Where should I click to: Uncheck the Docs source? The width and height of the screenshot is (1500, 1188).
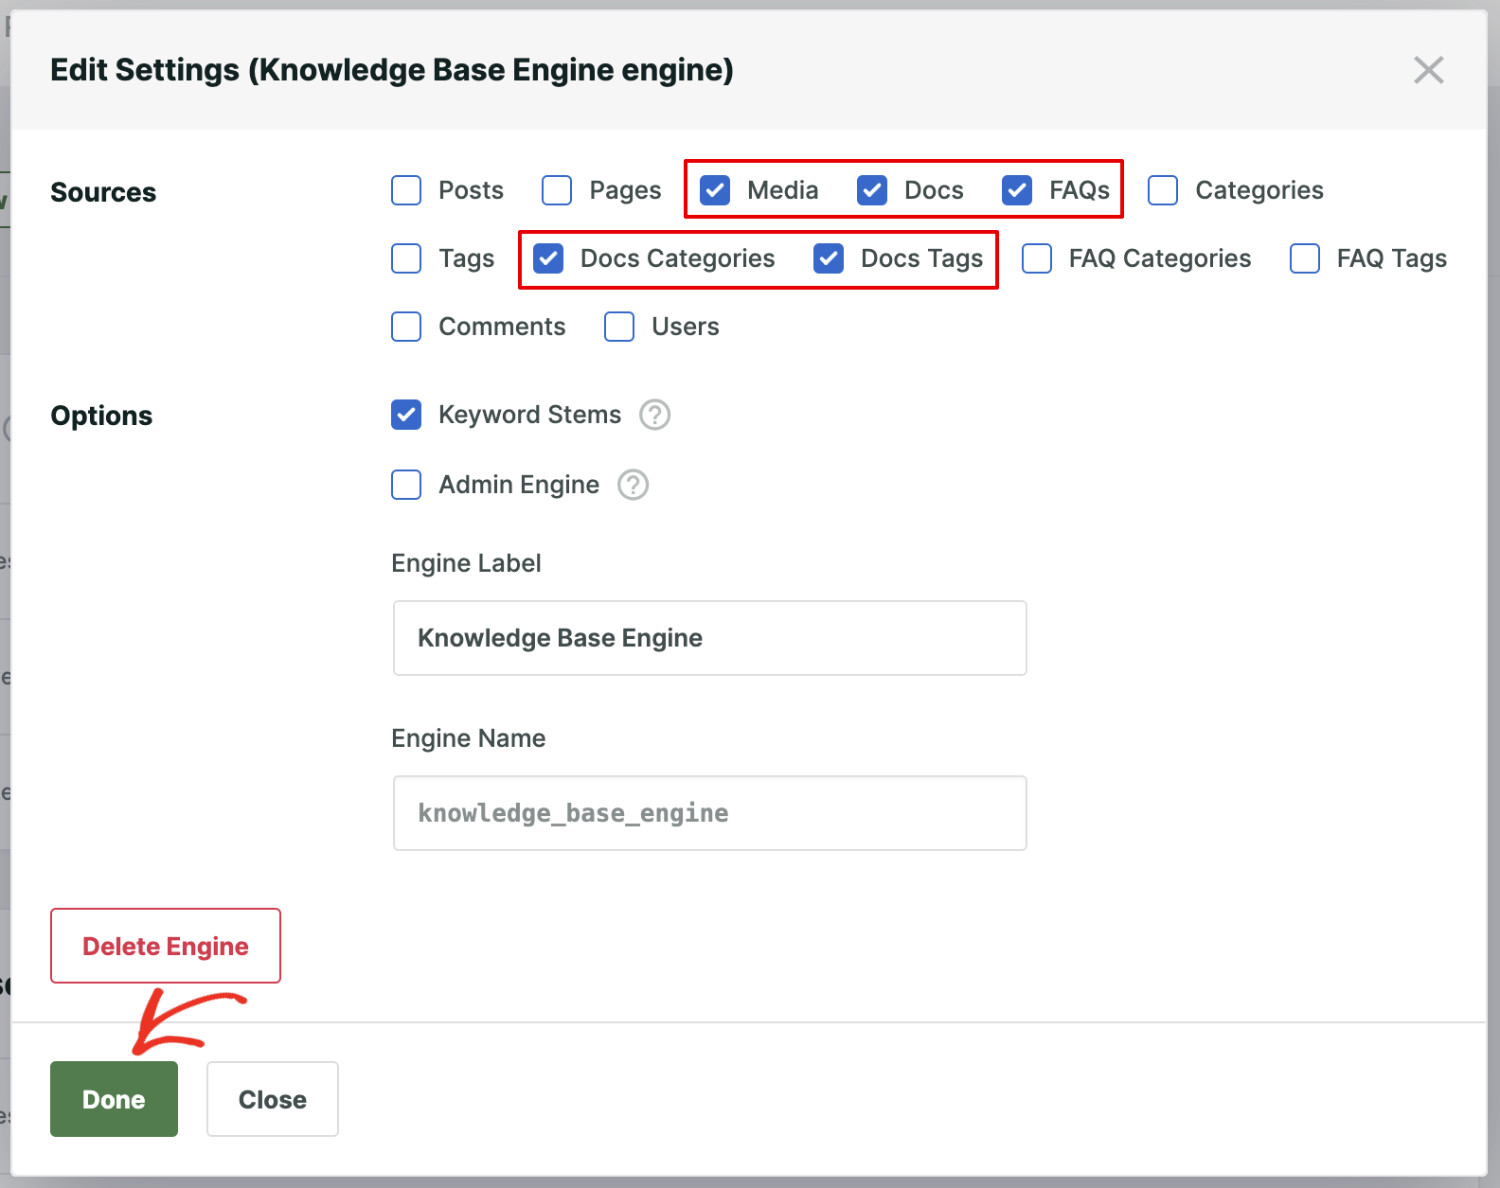coord(872,190)
